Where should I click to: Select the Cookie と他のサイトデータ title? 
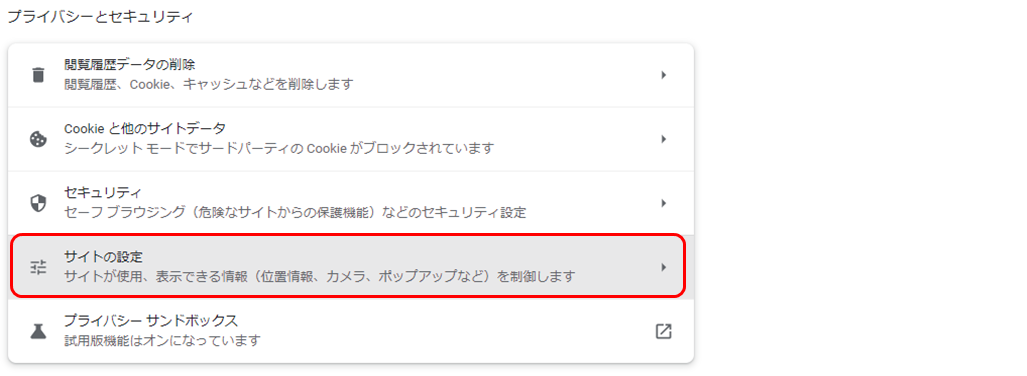[145, 128]
